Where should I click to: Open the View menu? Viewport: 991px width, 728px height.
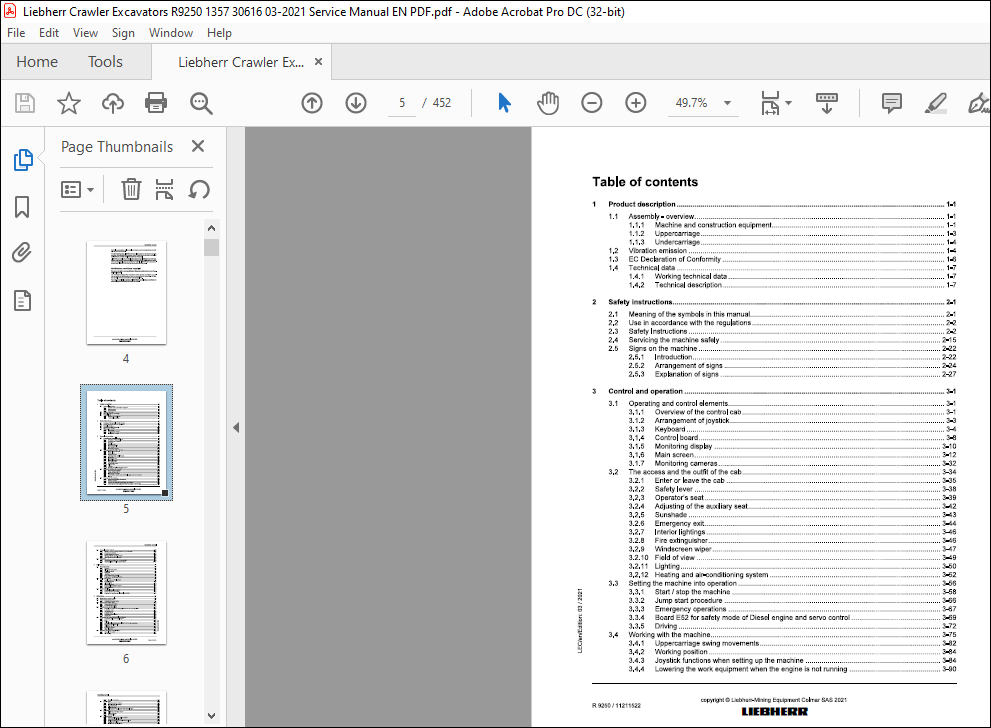coord(85,33)
